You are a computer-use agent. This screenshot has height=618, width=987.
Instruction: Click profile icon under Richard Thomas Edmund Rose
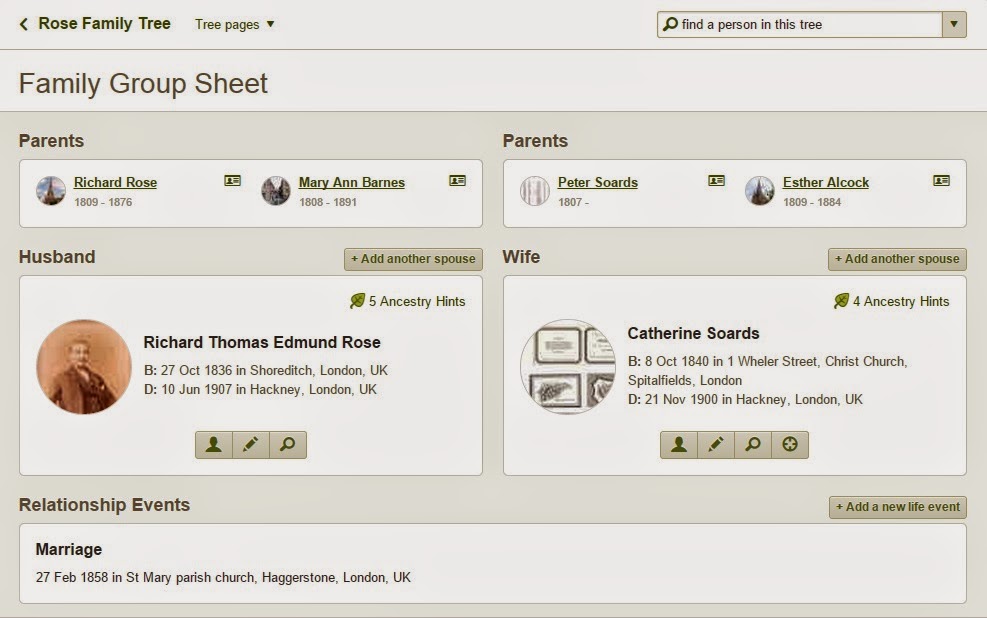pos(213,445)
